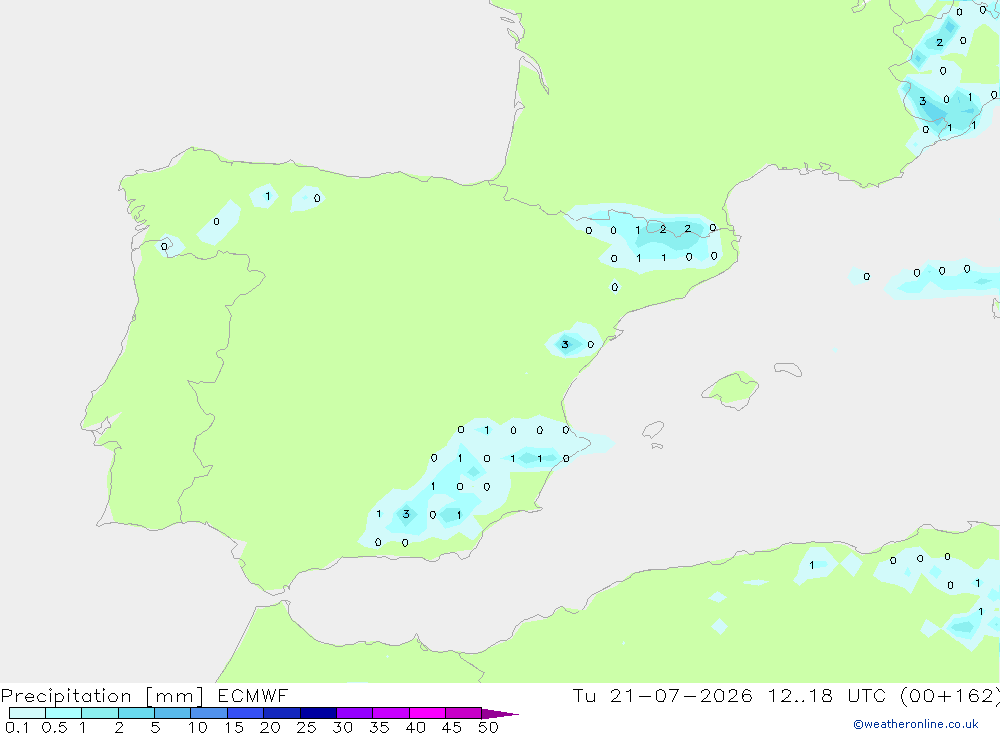Click the 30–35 mm purple legend box

click(354, 713)
